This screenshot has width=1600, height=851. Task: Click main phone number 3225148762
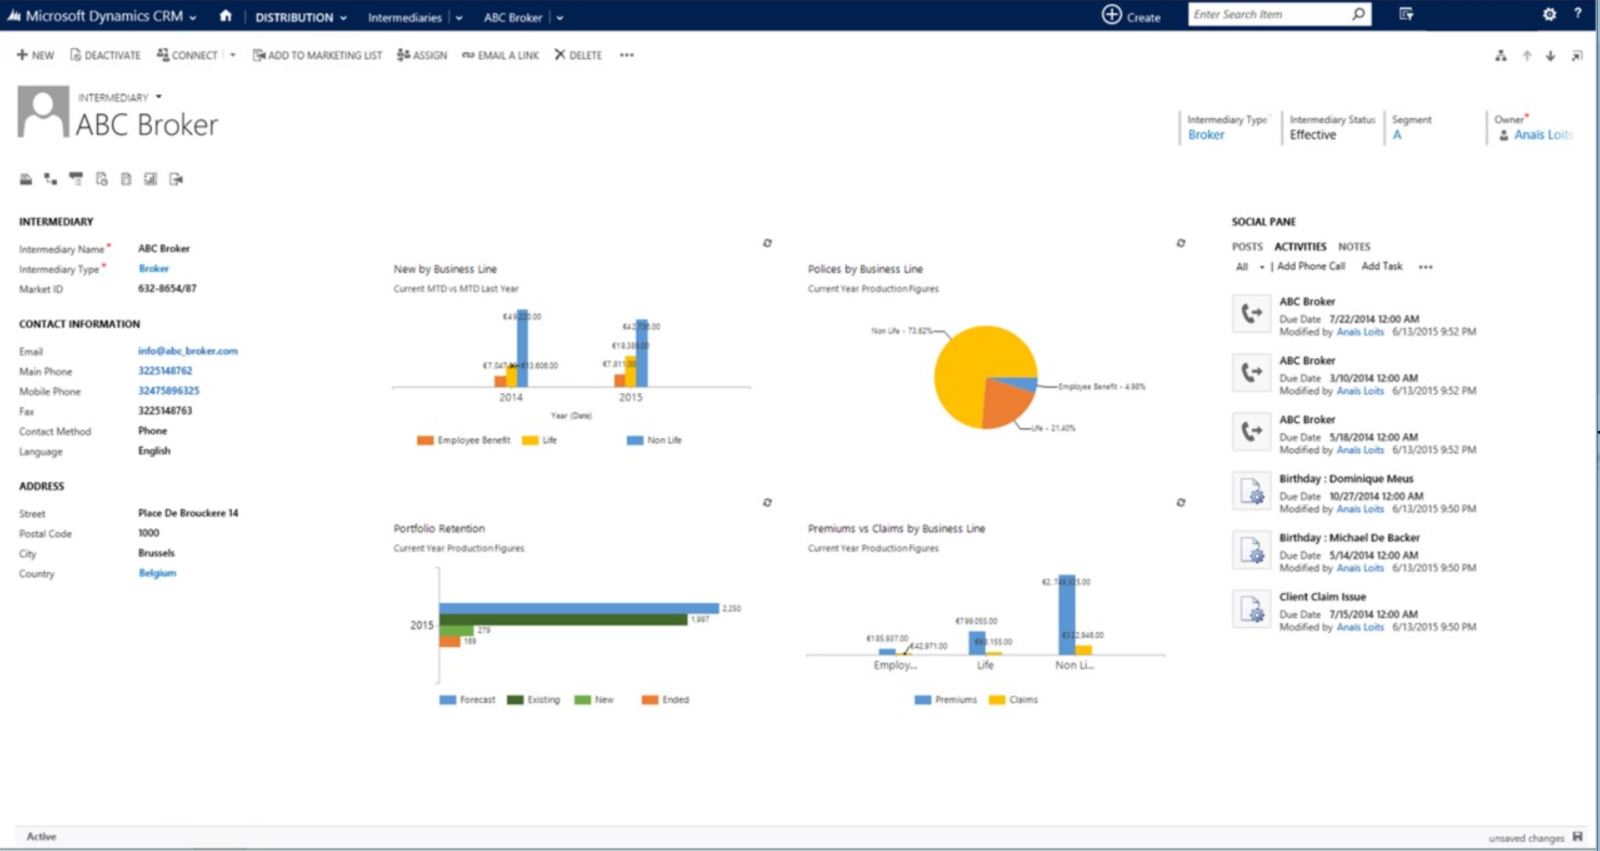point(165,371)
